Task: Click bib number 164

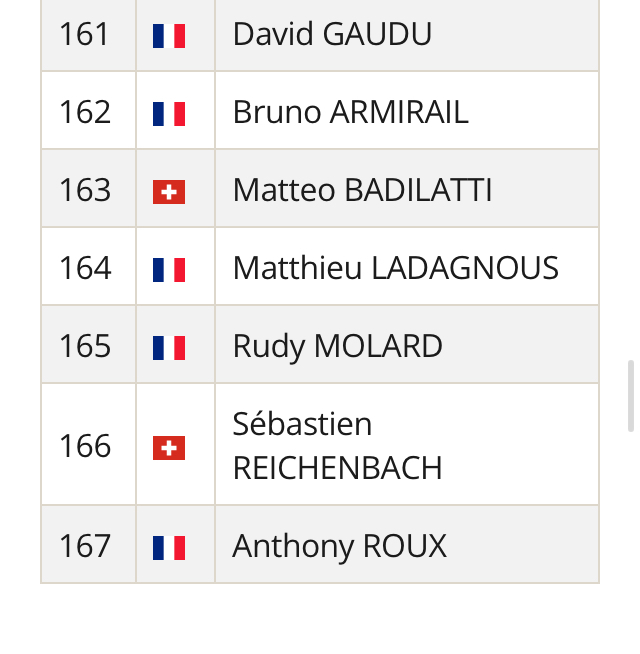Action: click(x=85, y=268)
